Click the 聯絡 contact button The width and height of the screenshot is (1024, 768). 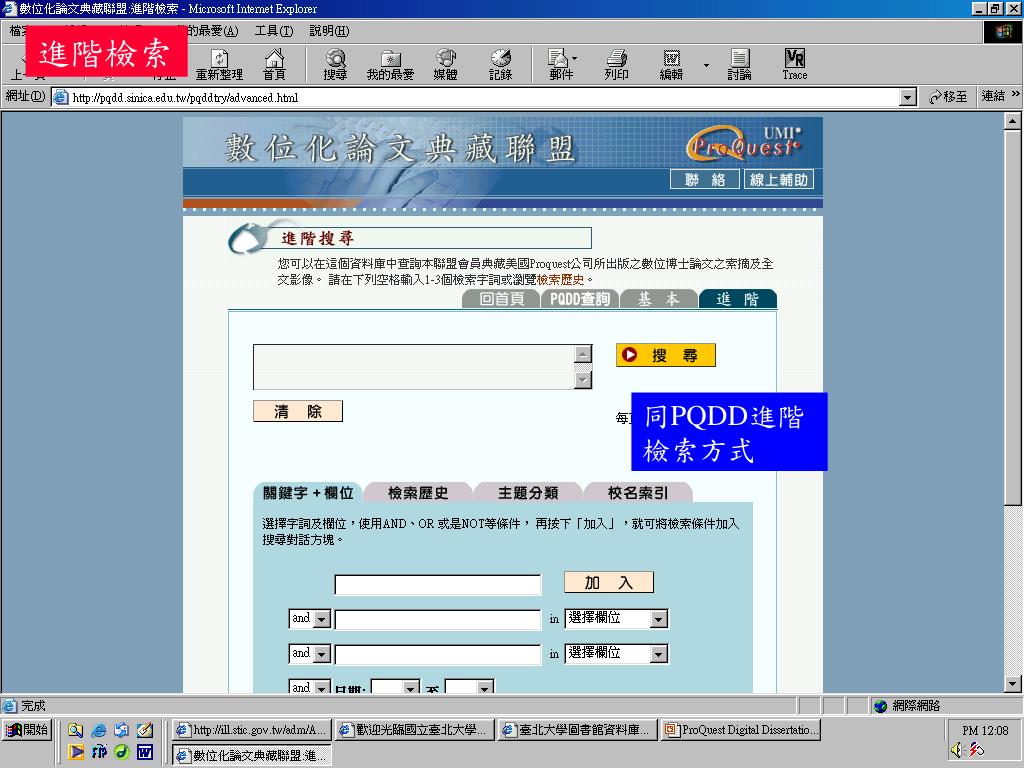[x=705, y=180]
